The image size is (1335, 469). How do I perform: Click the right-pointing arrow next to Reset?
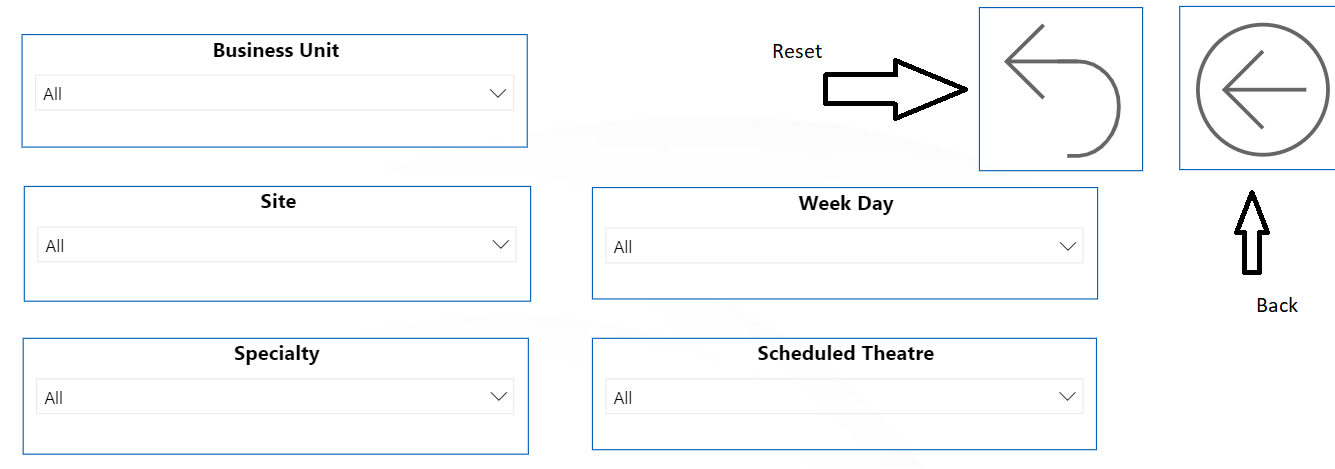895,90
